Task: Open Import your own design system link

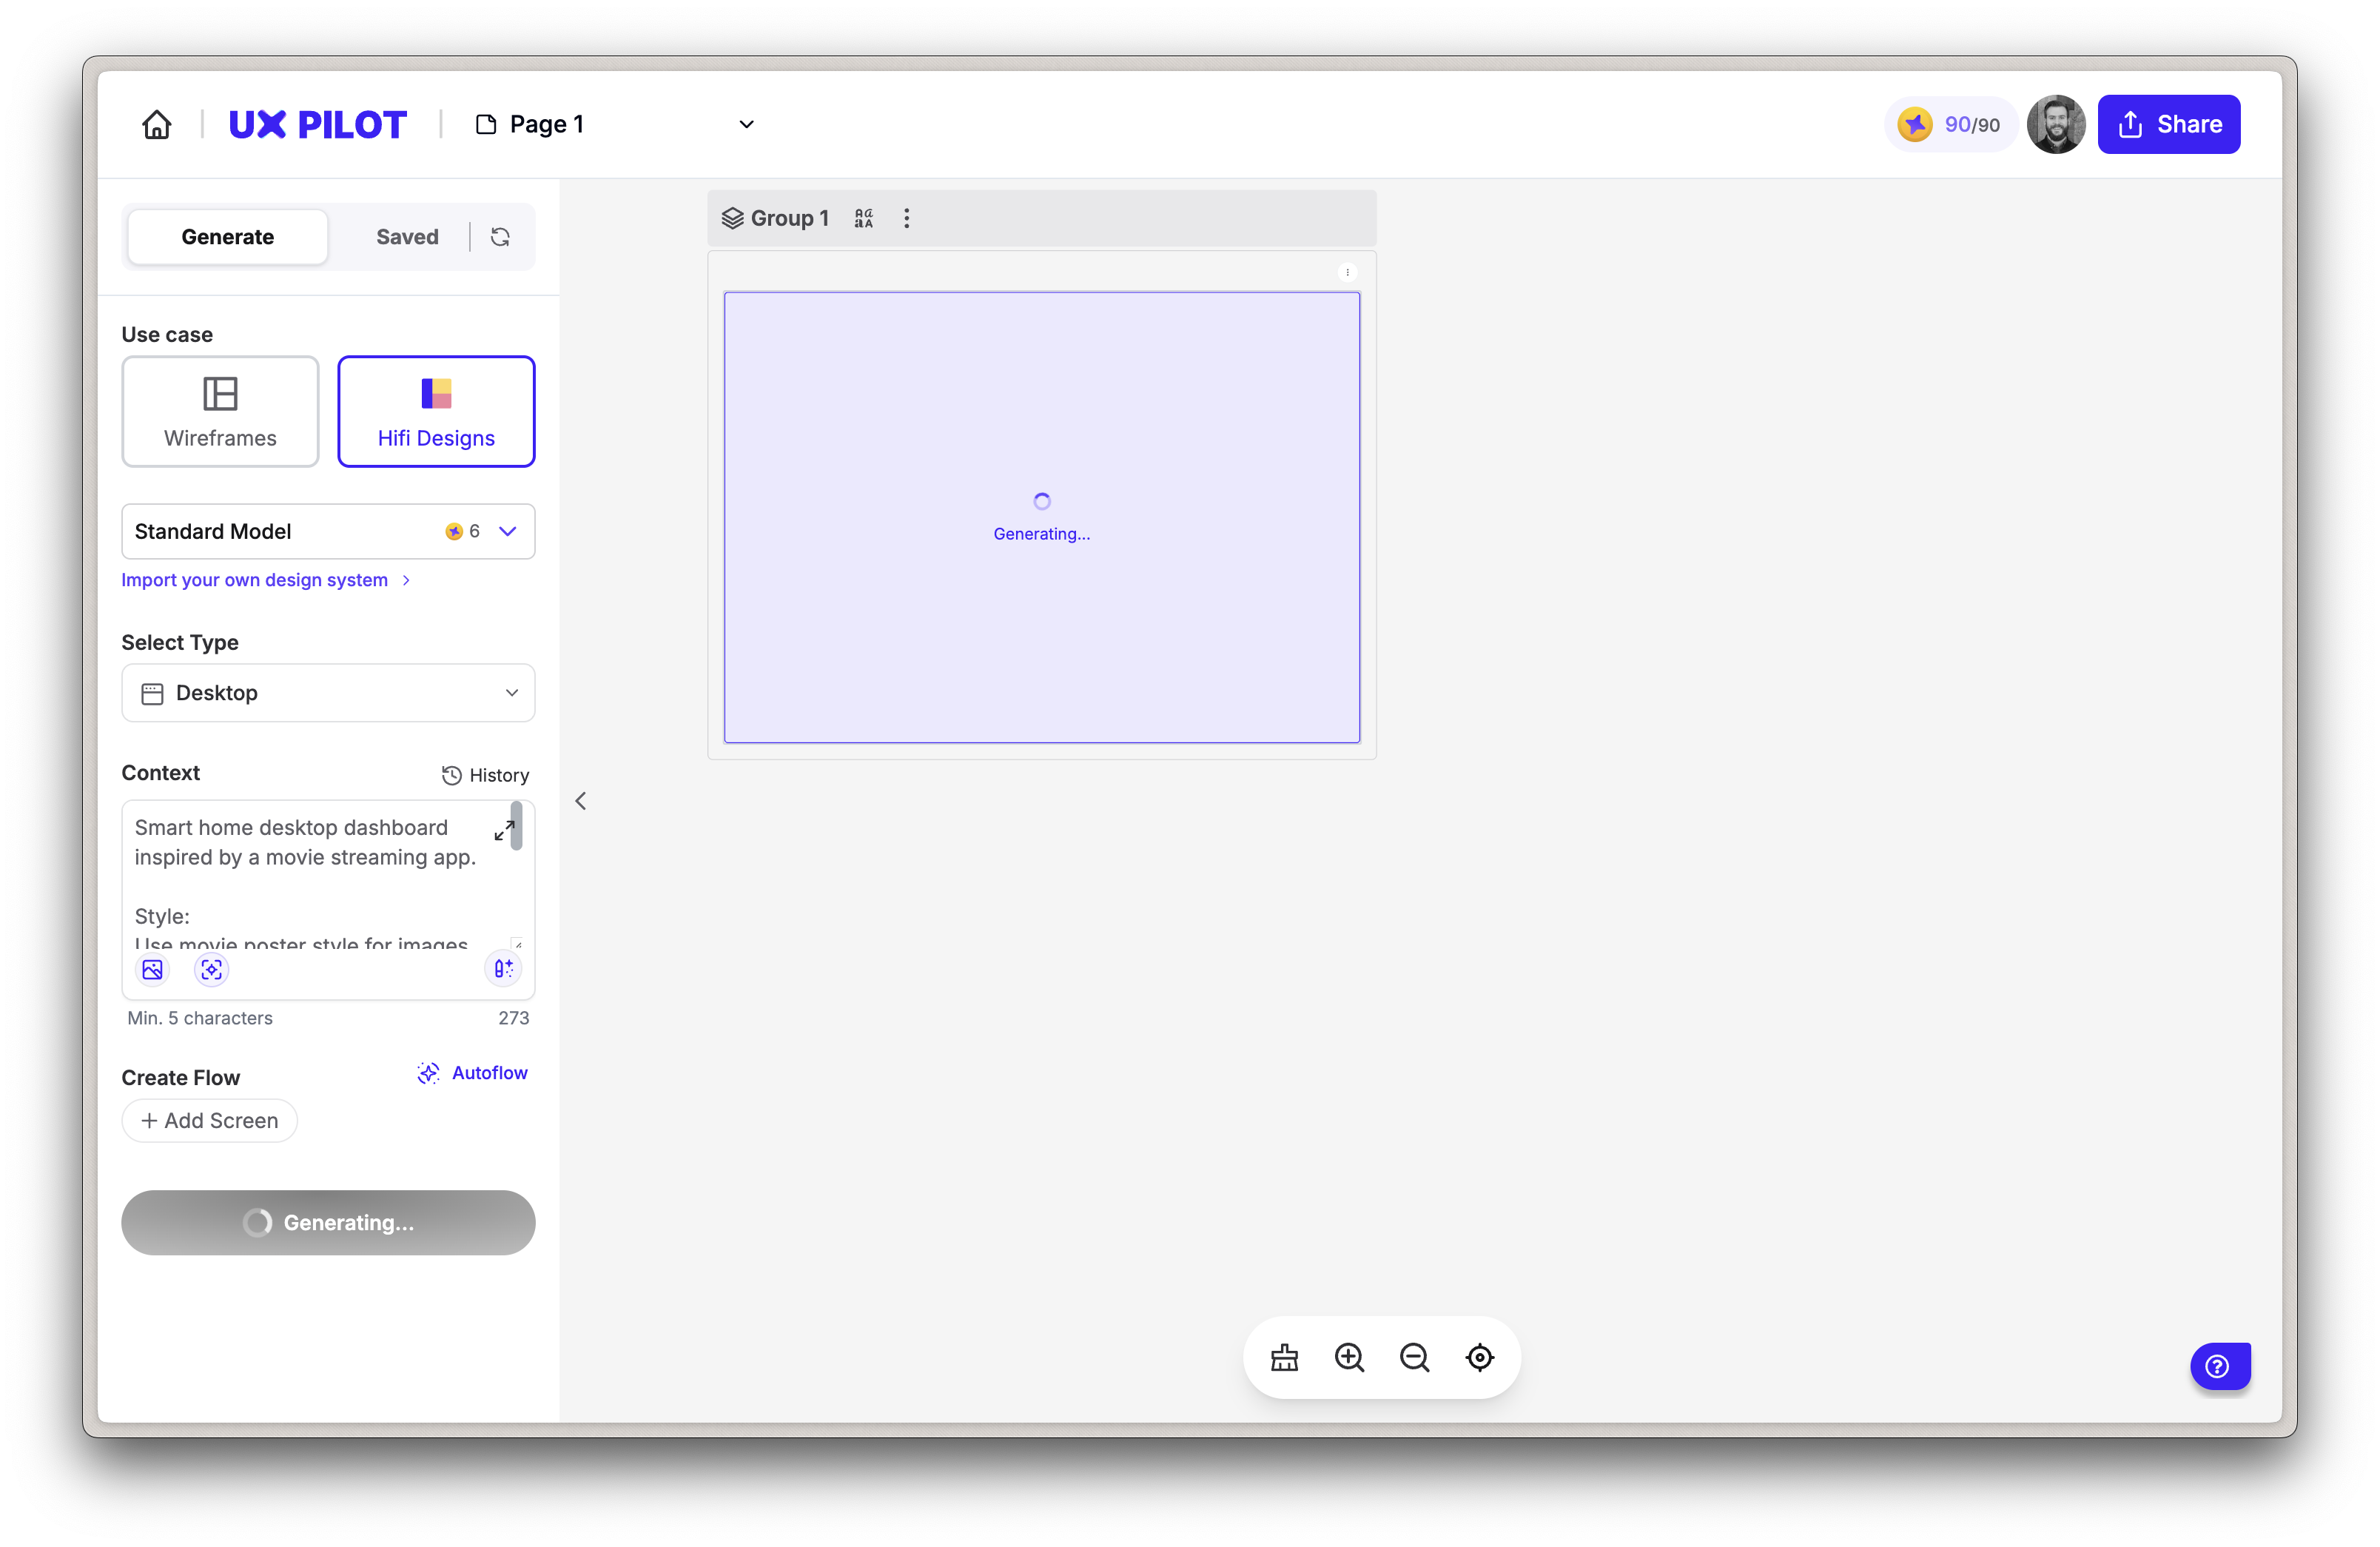Action: pos(255,580)
